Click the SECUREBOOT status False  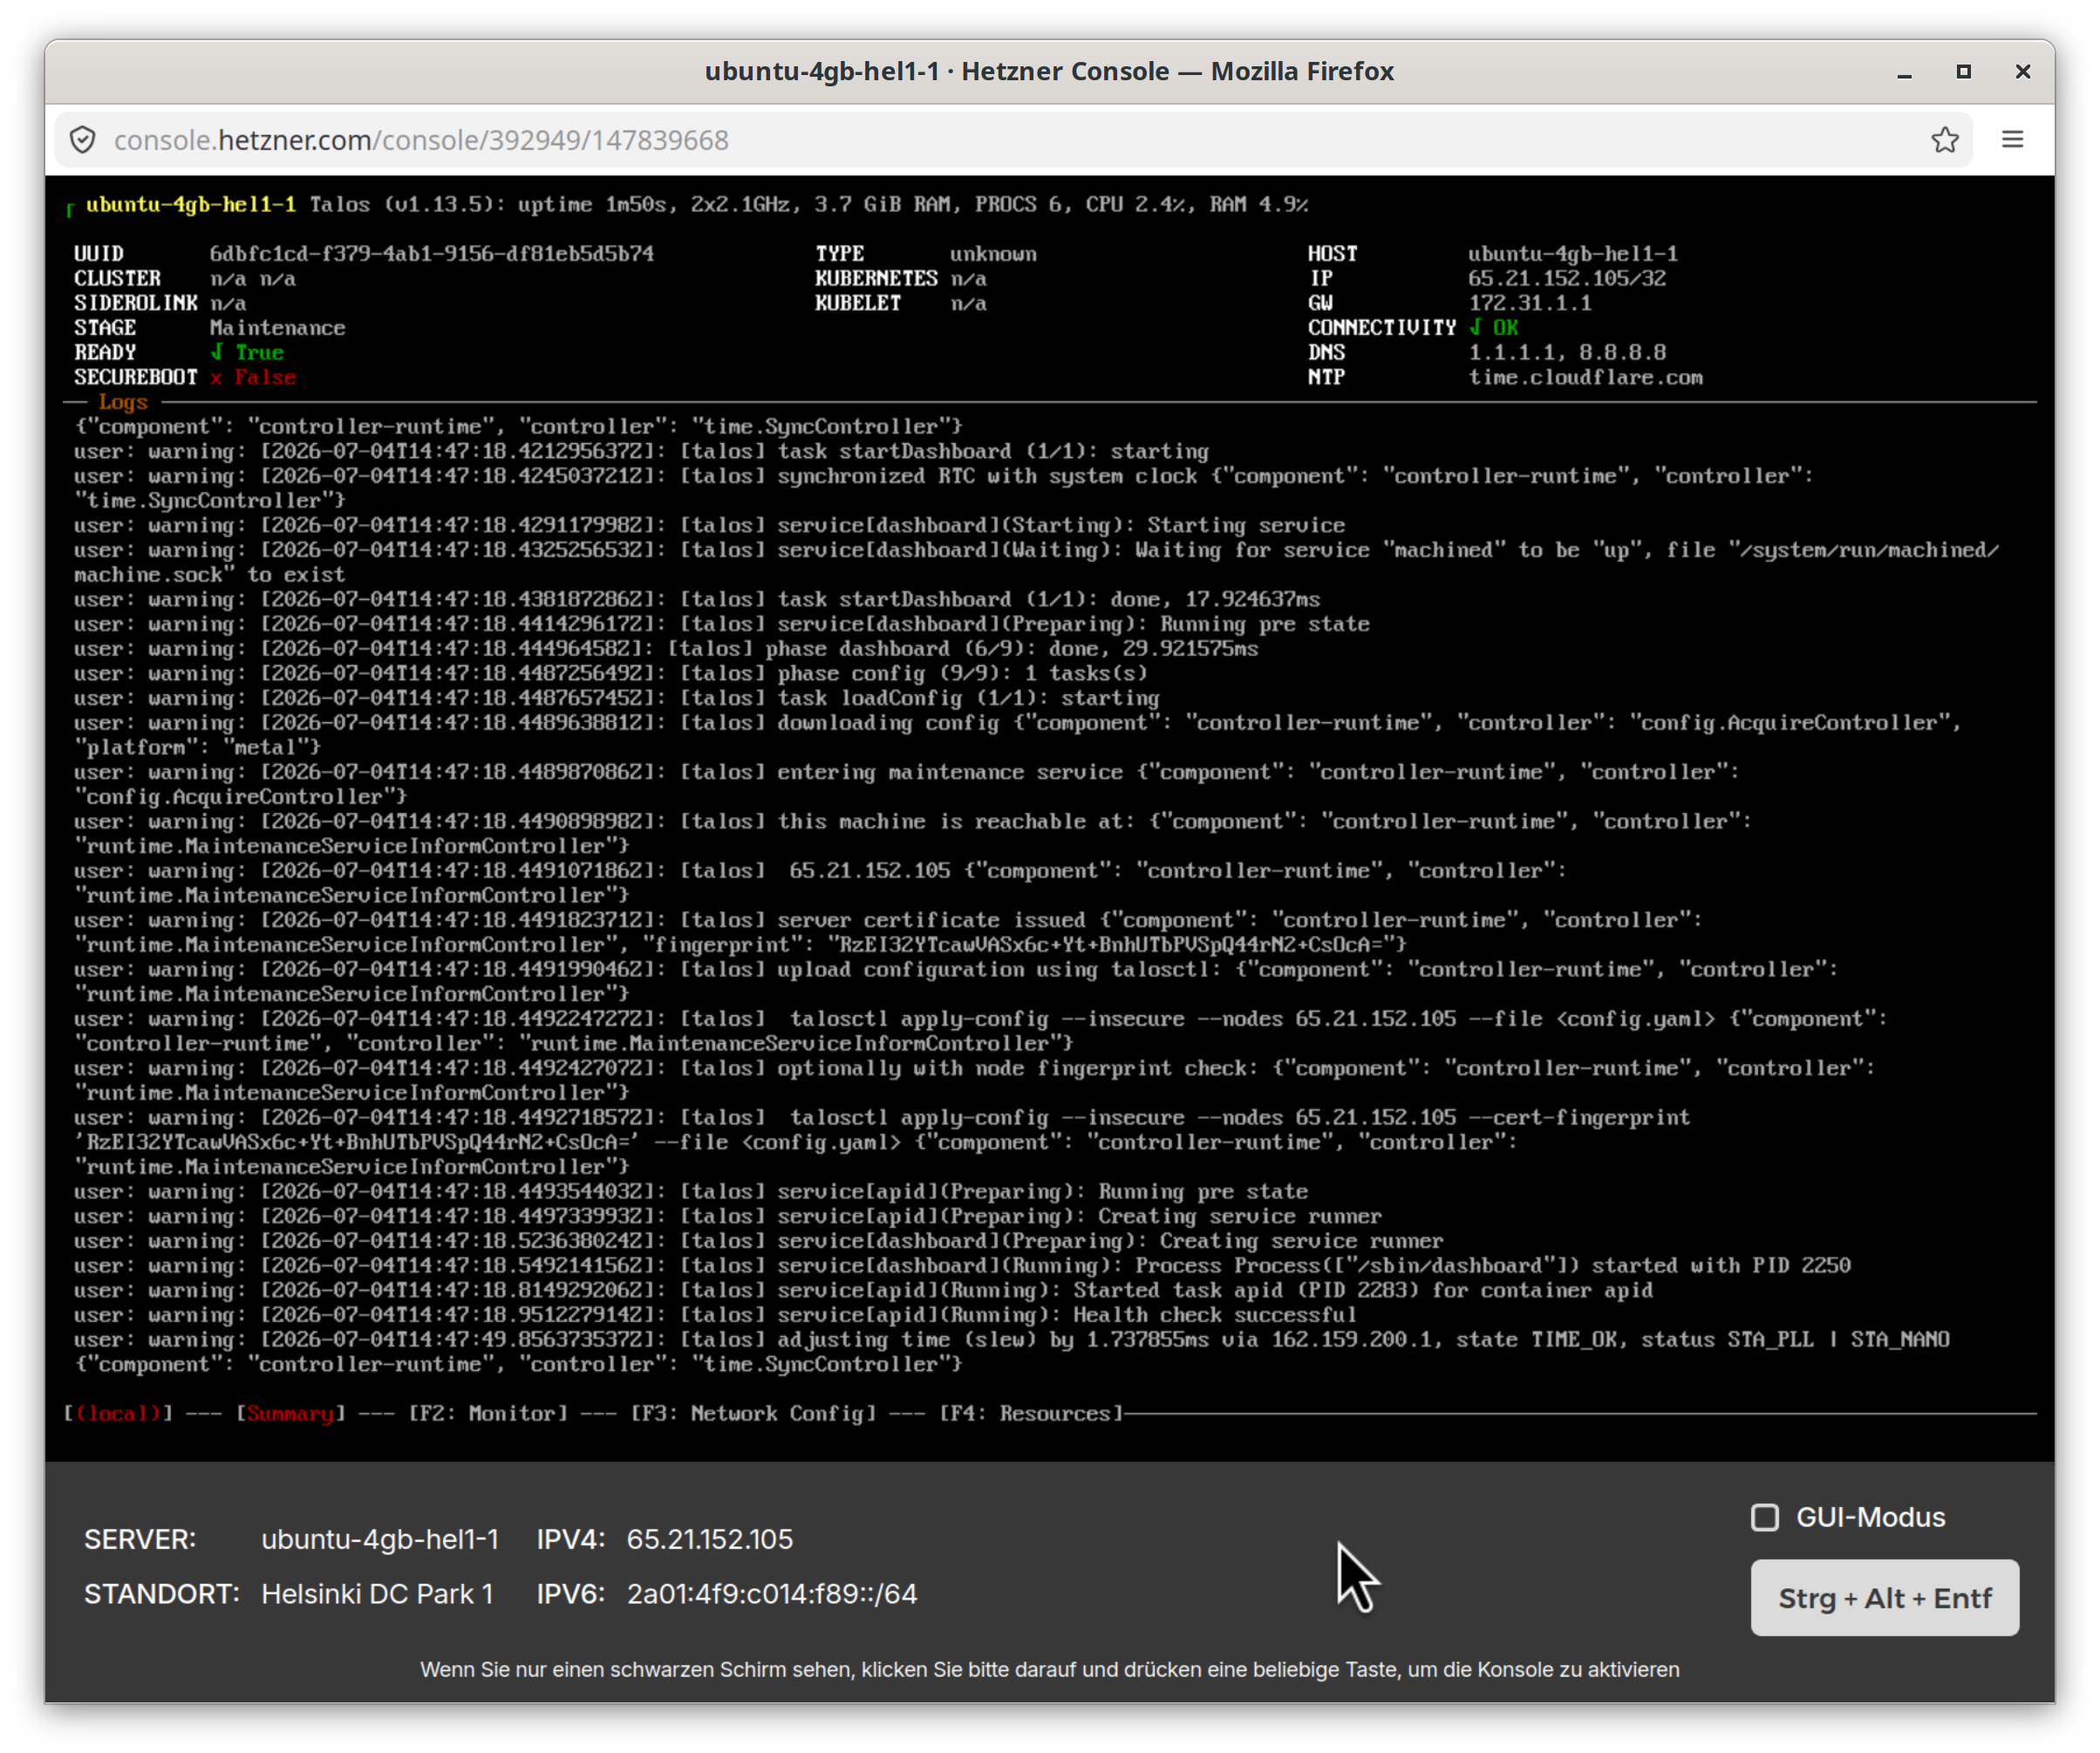[253, 378]
